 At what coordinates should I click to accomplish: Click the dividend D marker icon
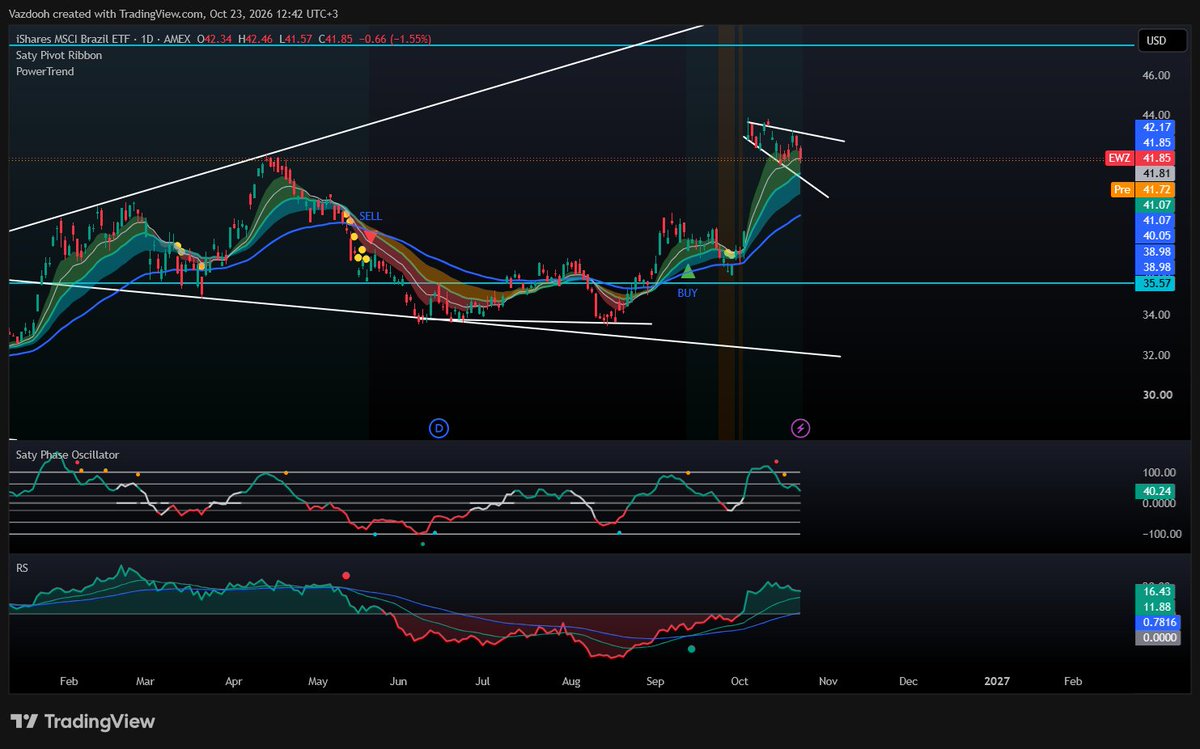pyautogui.click(x=439, y=429)
